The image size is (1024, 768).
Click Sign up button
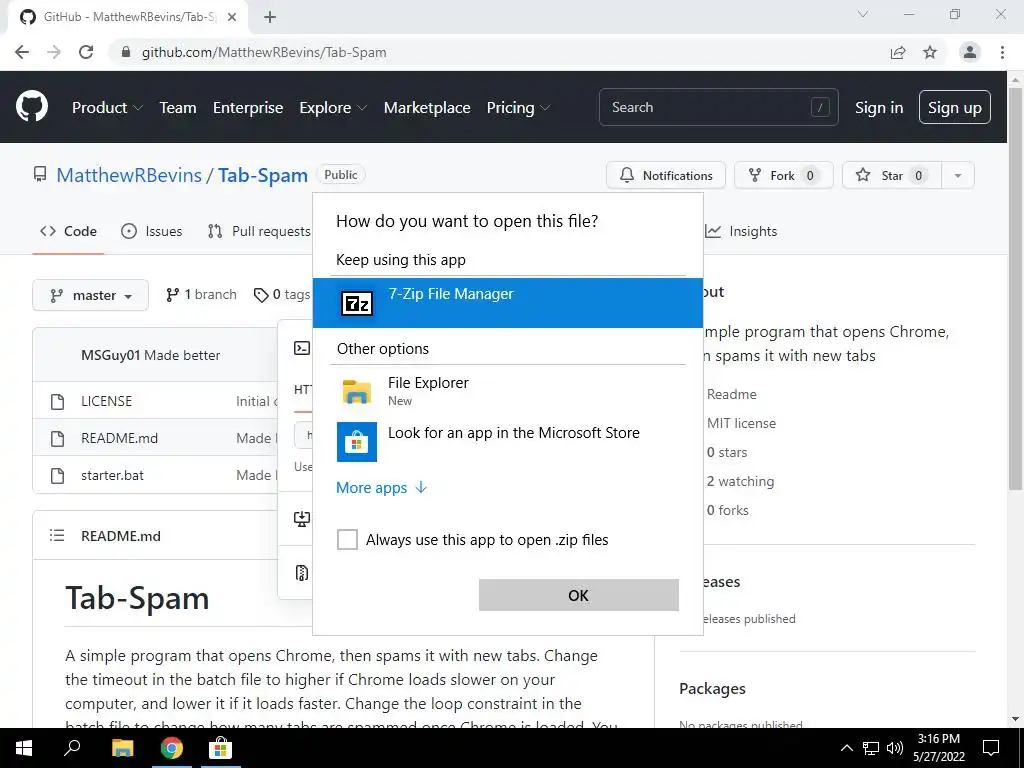(954, 107)
